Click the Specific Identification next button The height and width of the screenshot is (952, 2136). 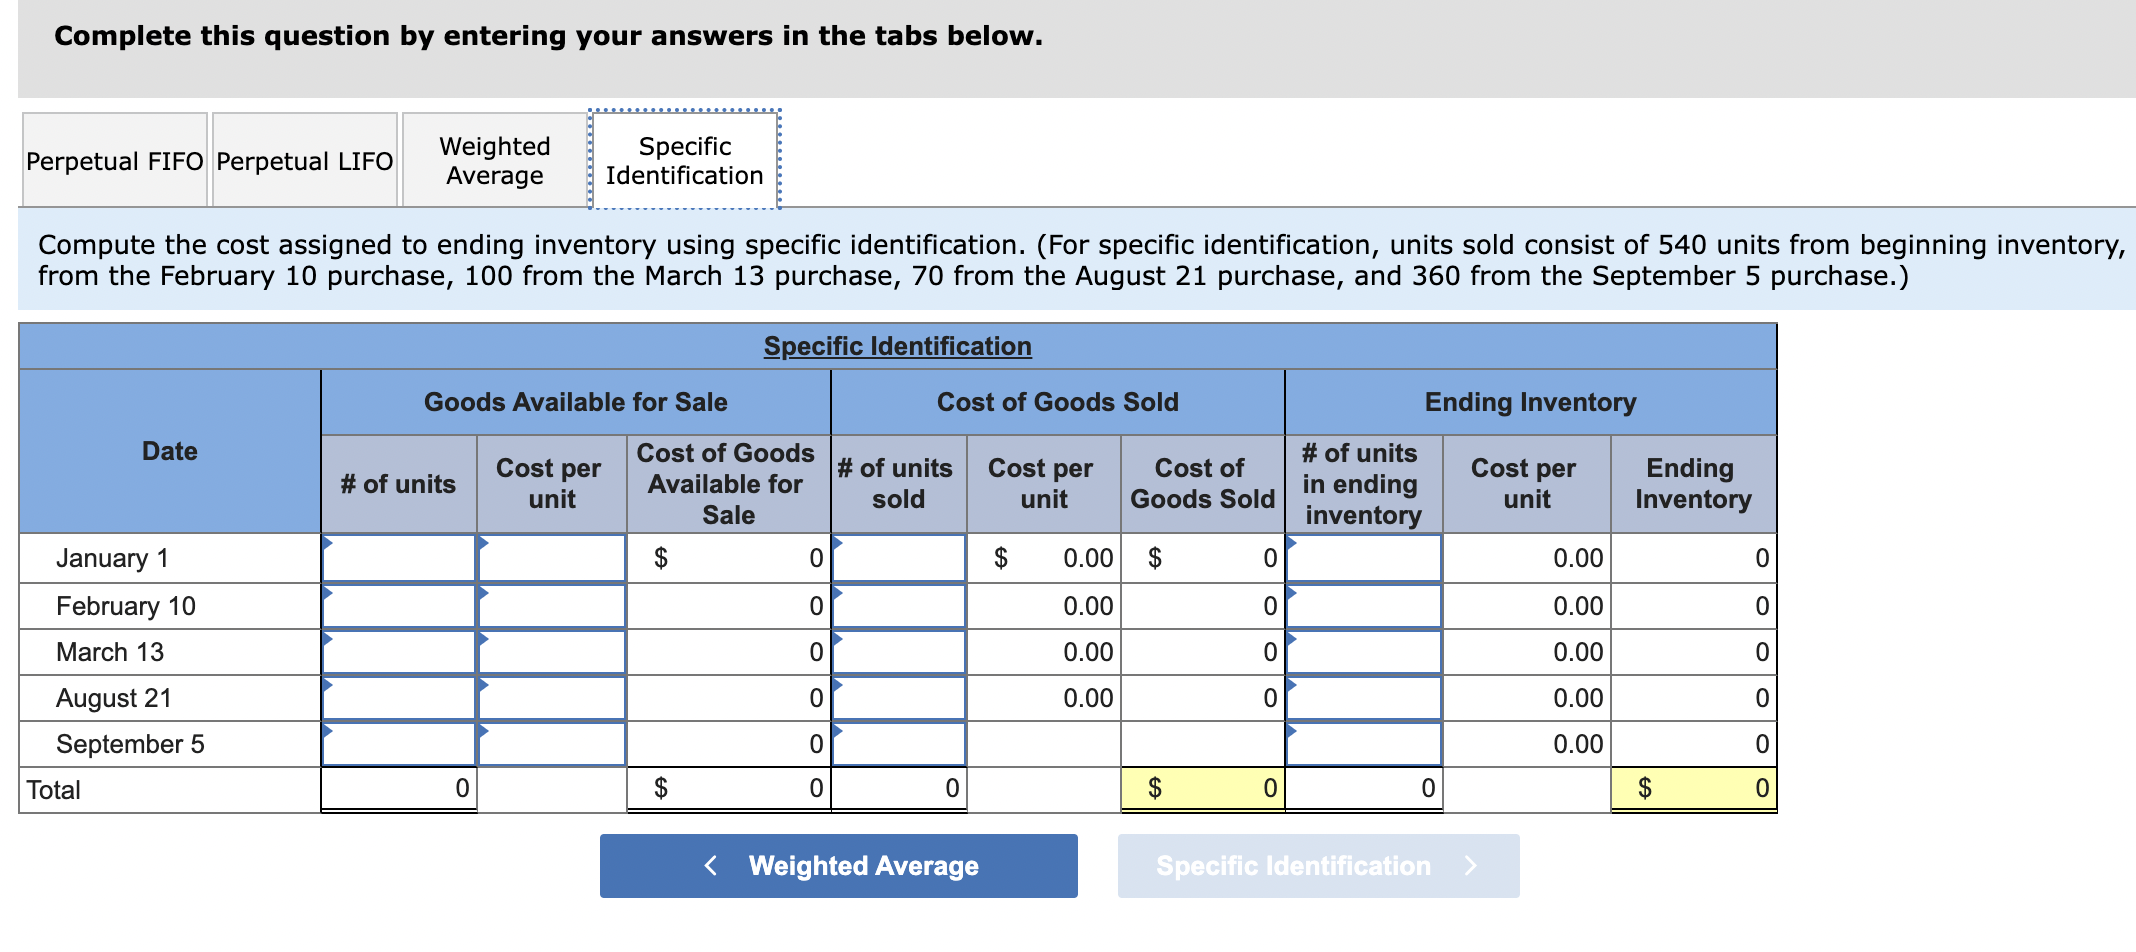(x=1317, y=866)
